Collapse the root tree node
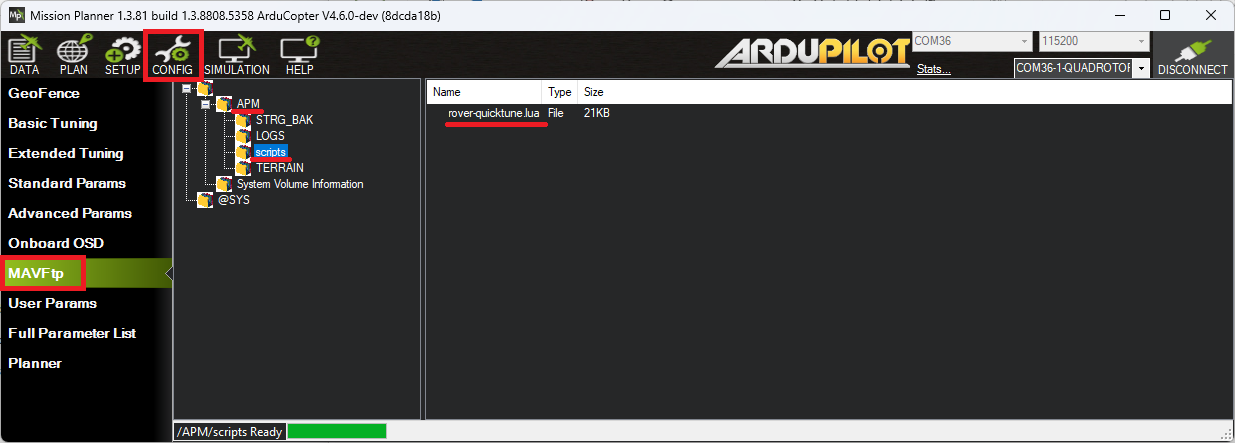This screenshot has width=1235, height=443. (187, 89)
